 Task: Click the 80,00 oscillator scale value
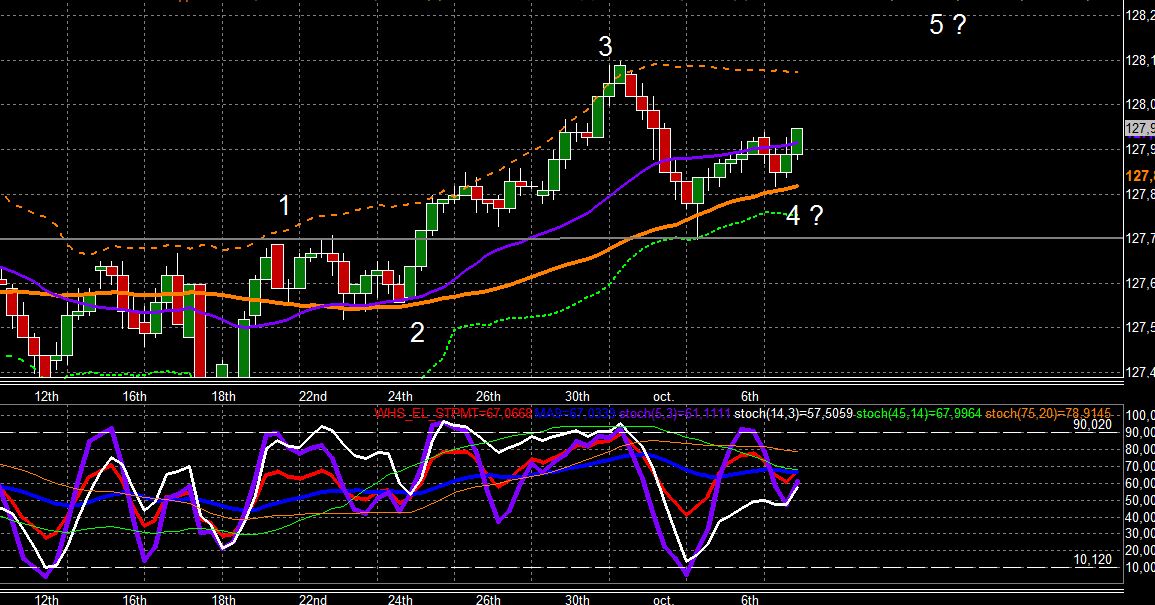point(1140,450)
